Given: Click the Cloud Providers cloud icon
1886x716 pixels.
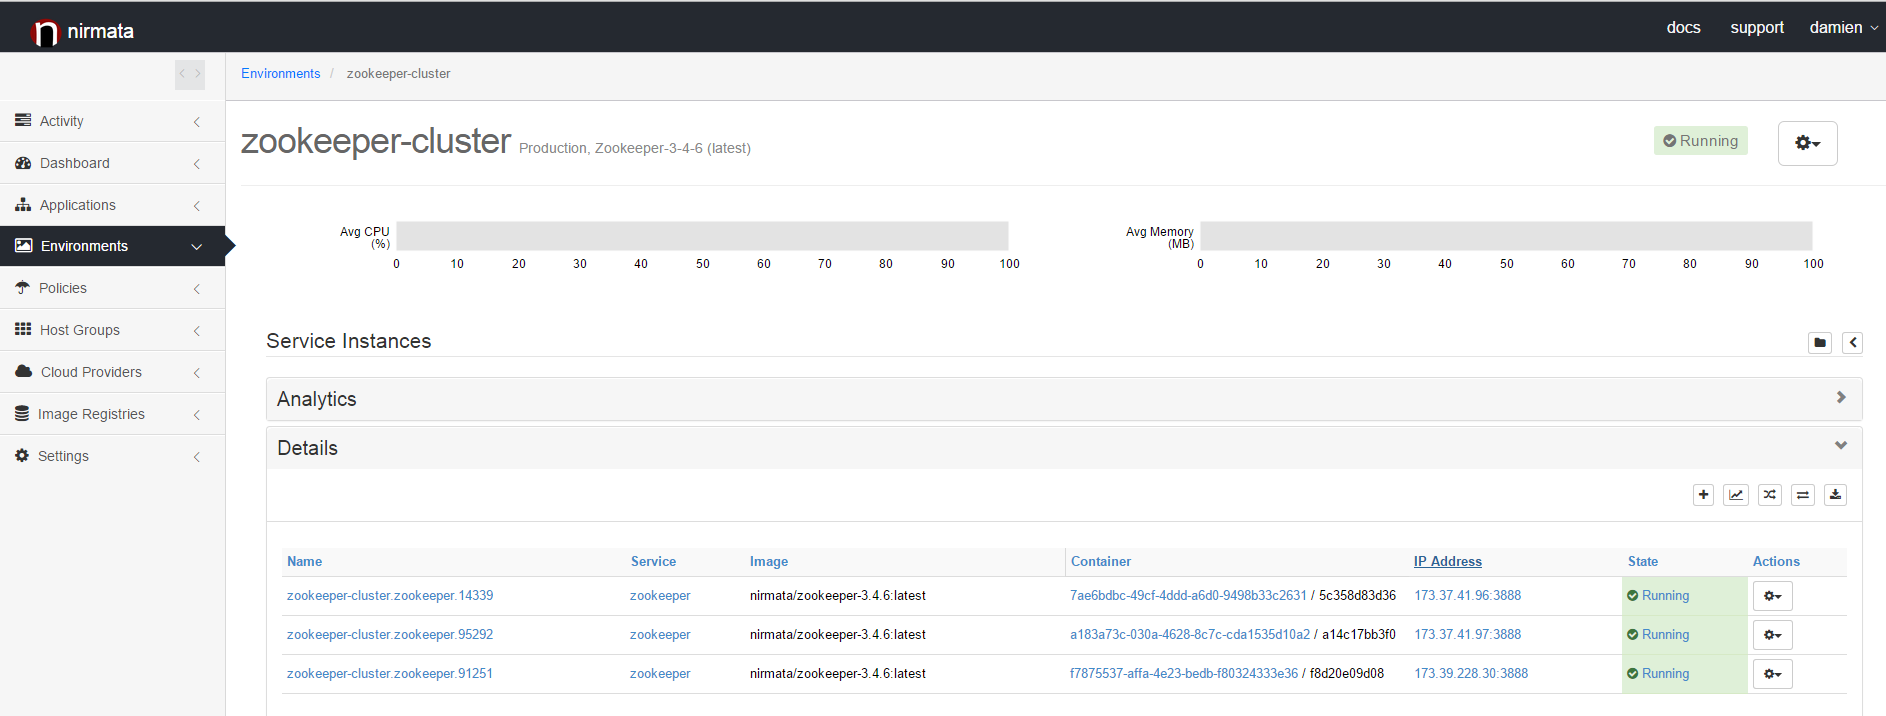Looking at the screenshot, I should click(x=24, y=371).
